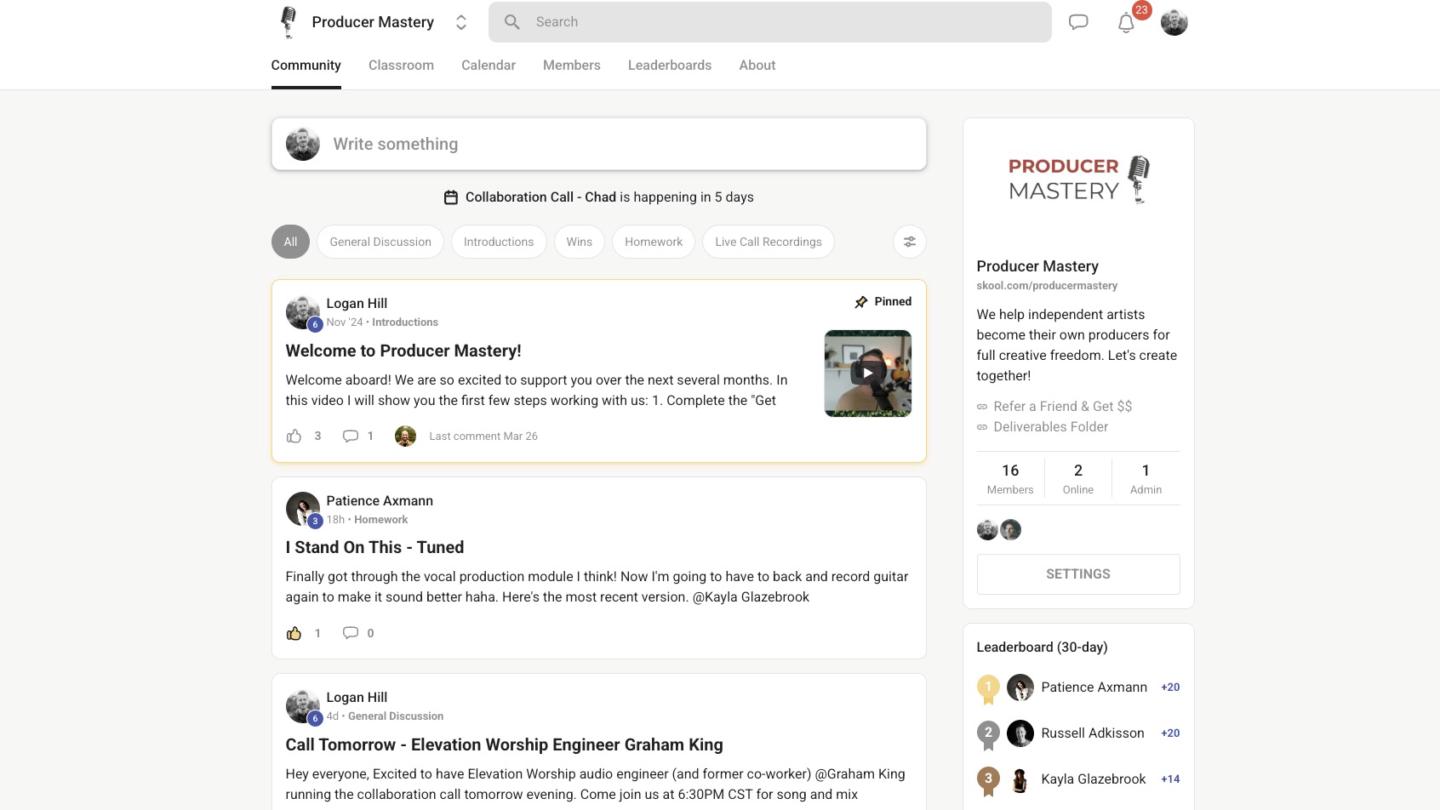This screenshot has width=1440, height=810.
Task: Open the I Stand On This - Tuned post
Action: (x=375, y=548)
